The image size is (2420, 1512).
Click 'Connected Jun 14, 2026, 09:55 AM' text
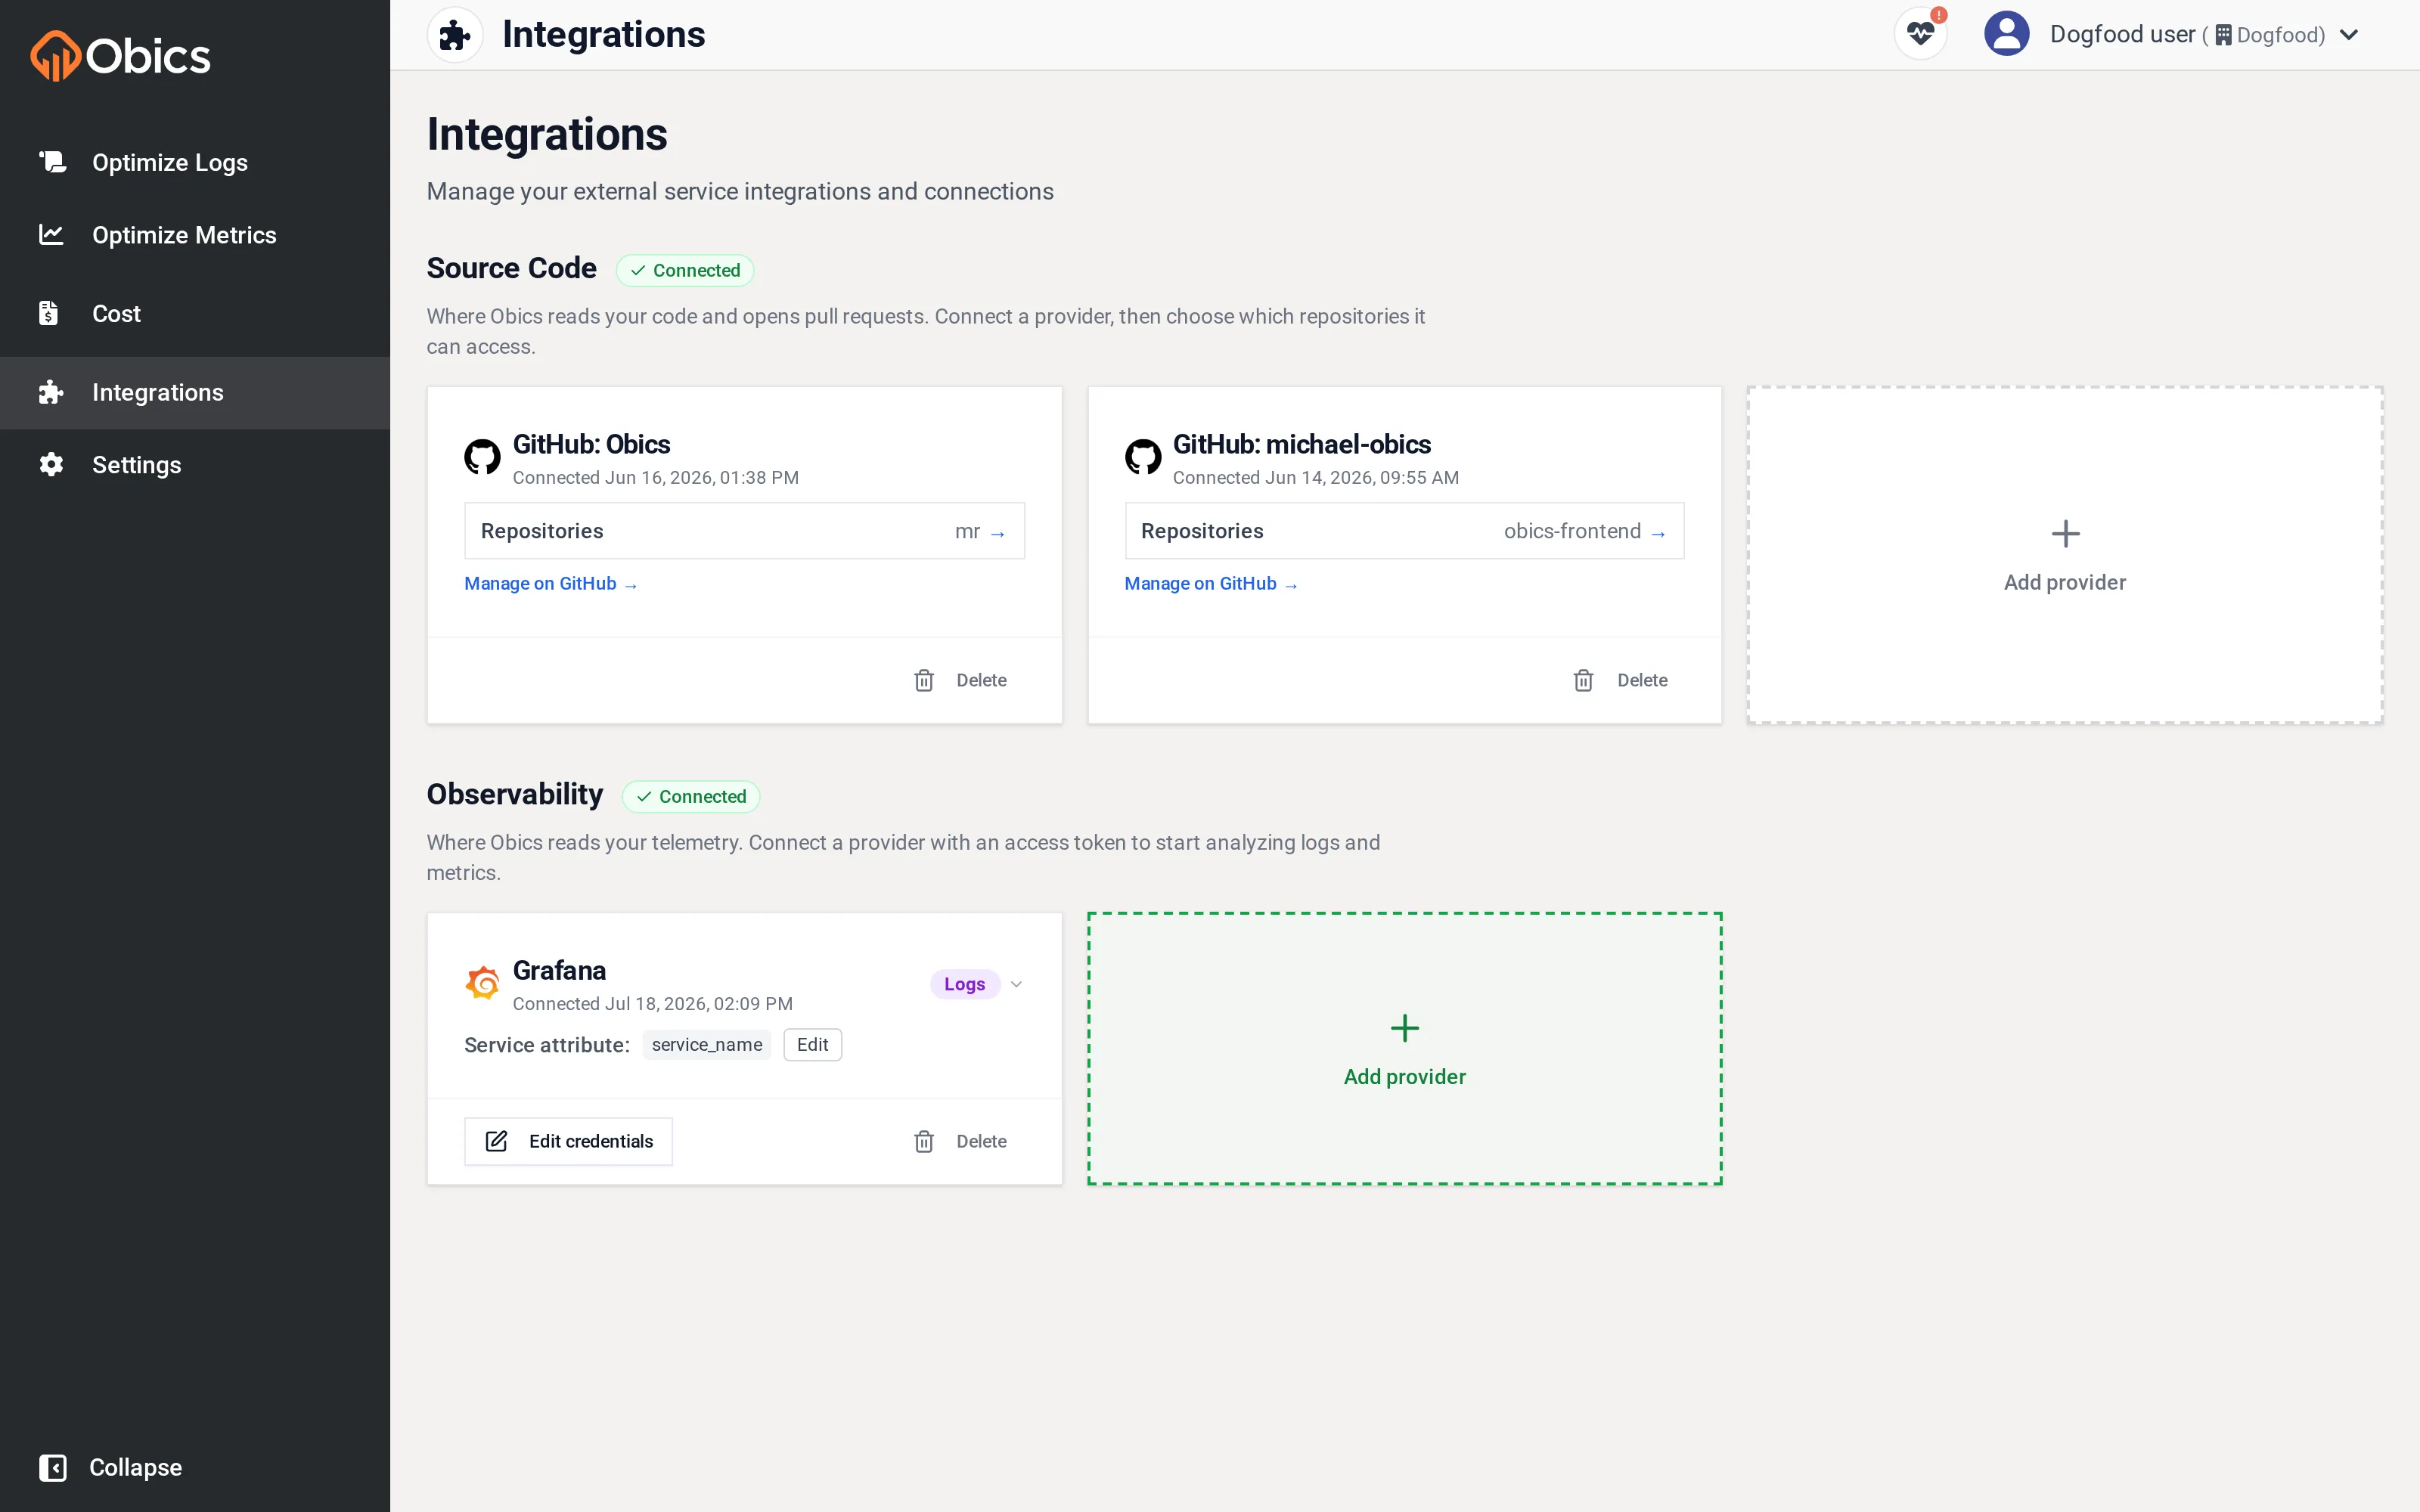pos(1316,478)
